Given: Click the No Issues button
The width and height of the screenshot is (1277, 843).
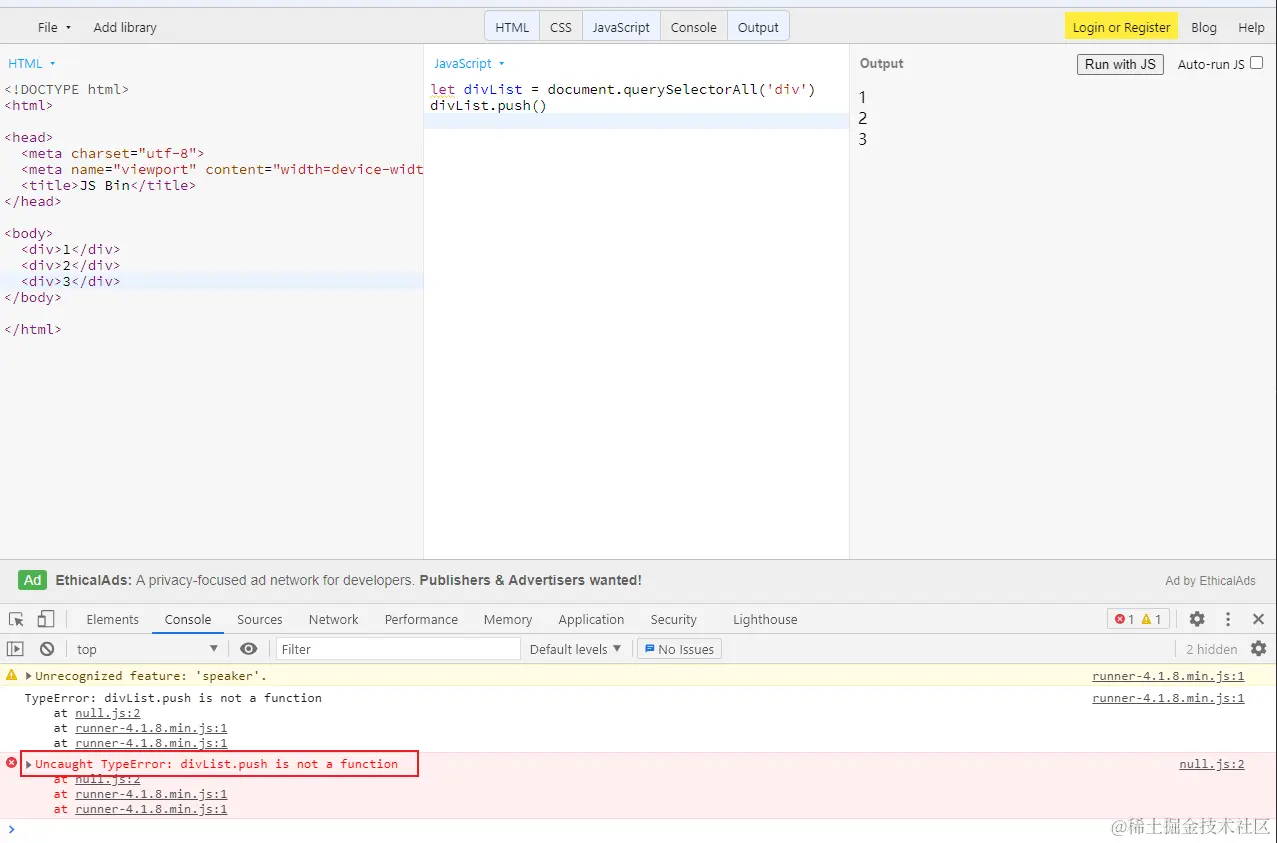Looking at the screenshot, I should click(x=679, y=649).
